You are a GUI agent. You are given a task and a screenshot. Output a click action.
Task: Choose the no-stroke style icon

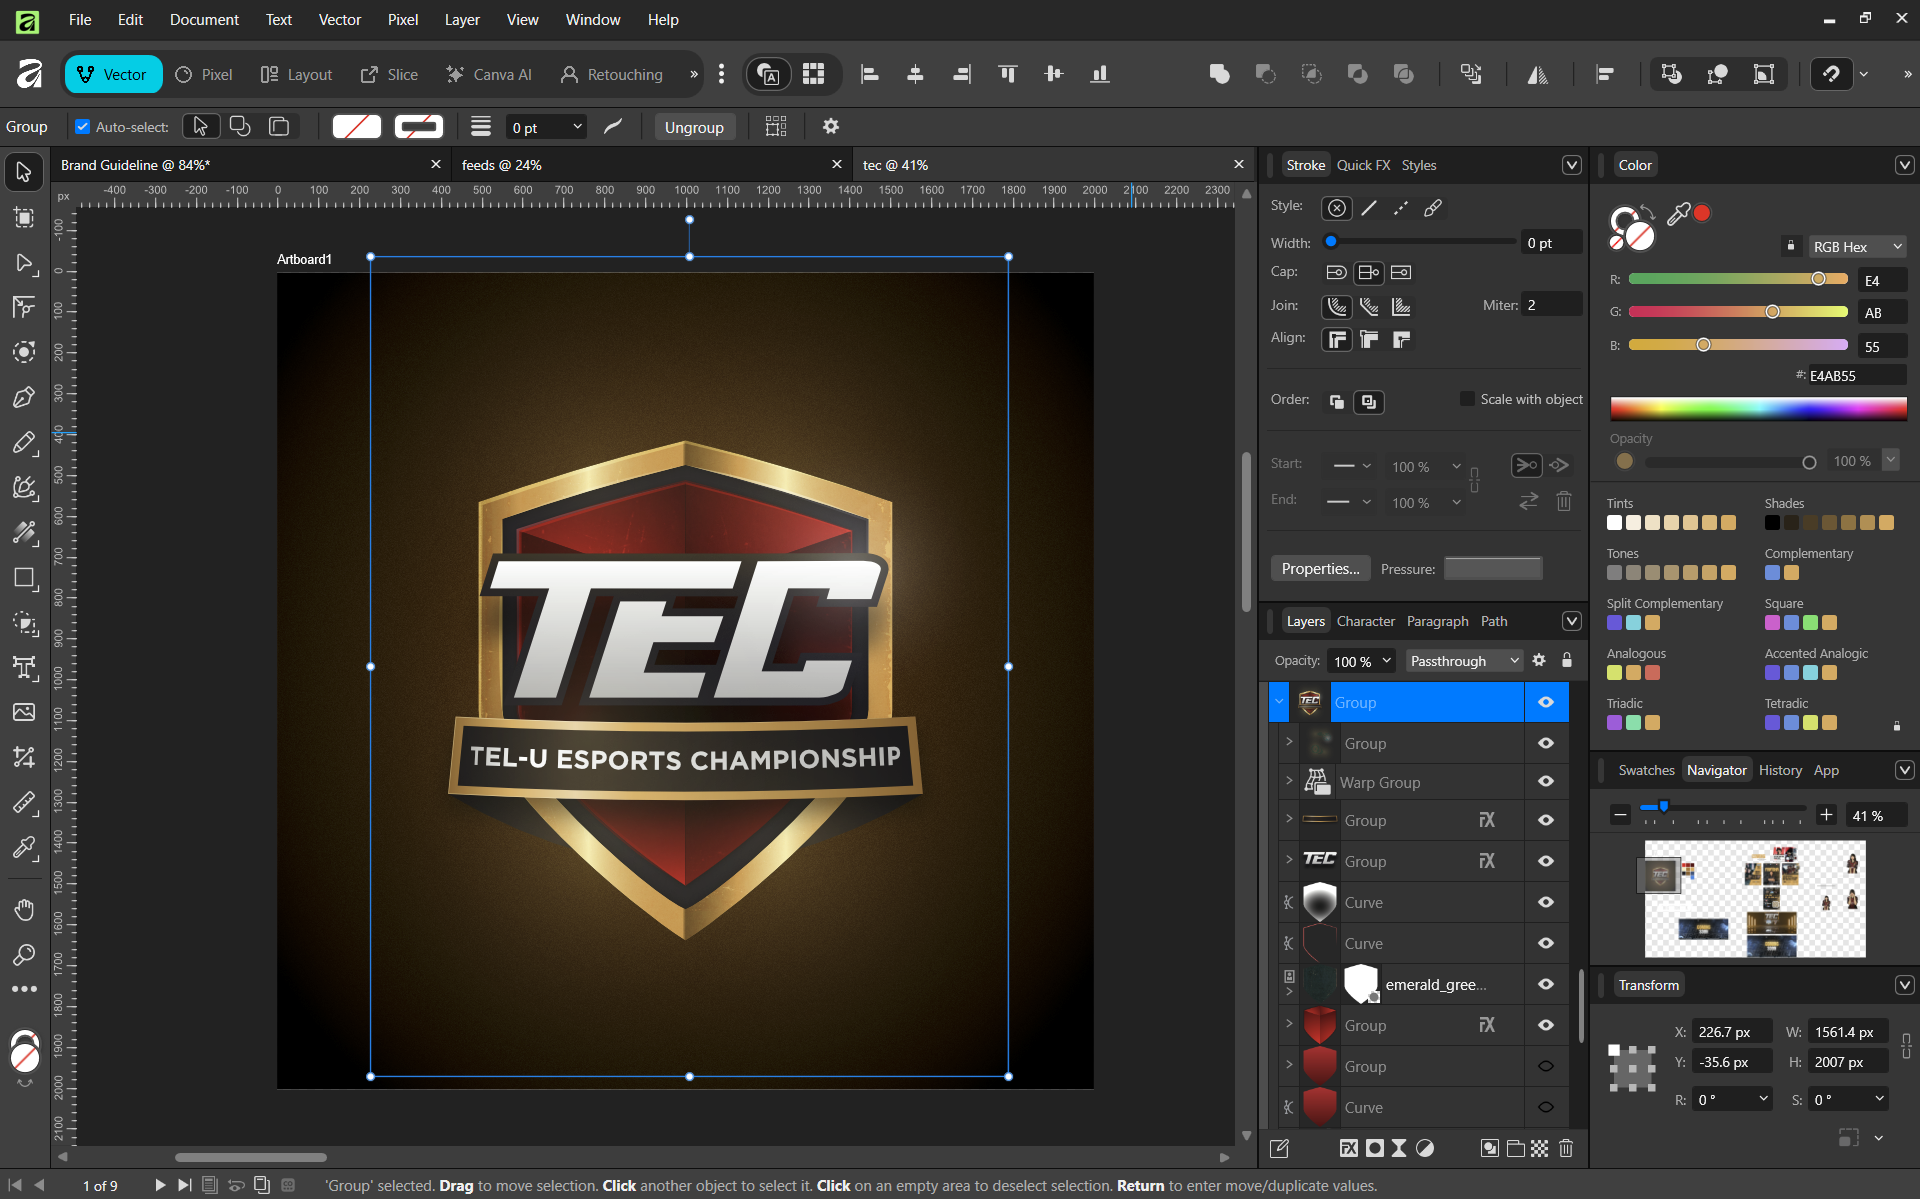tap(1337, 208)
